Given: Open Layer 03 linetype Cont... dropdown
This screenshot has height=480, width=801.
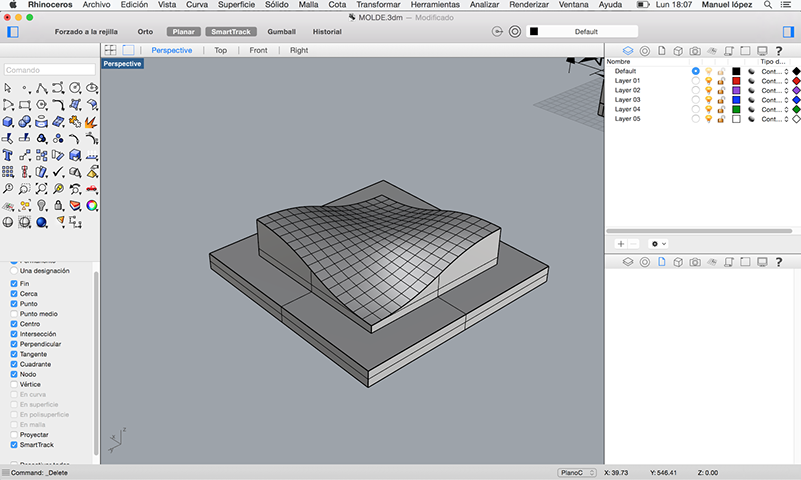Looking at the screenshot, I should coord(775,100).
